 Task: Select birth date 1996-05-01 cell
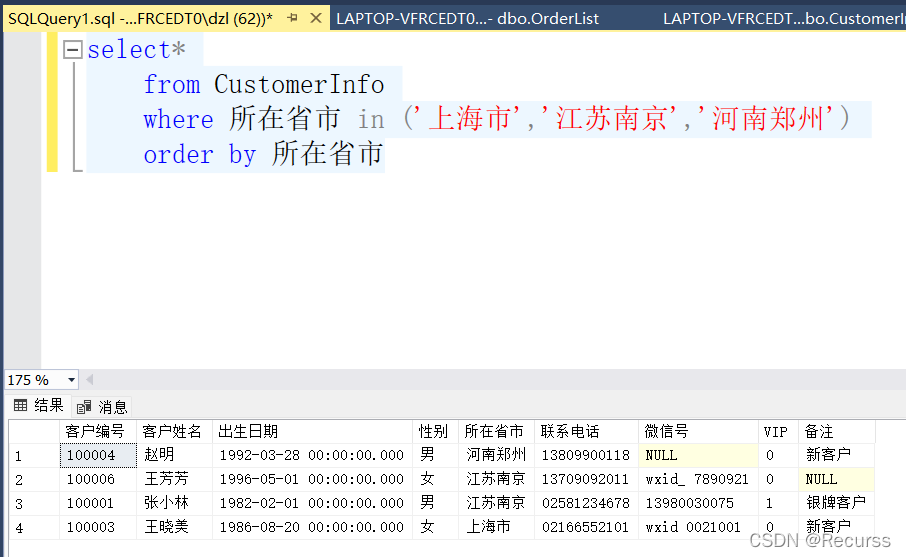click(x=313, y=479)
